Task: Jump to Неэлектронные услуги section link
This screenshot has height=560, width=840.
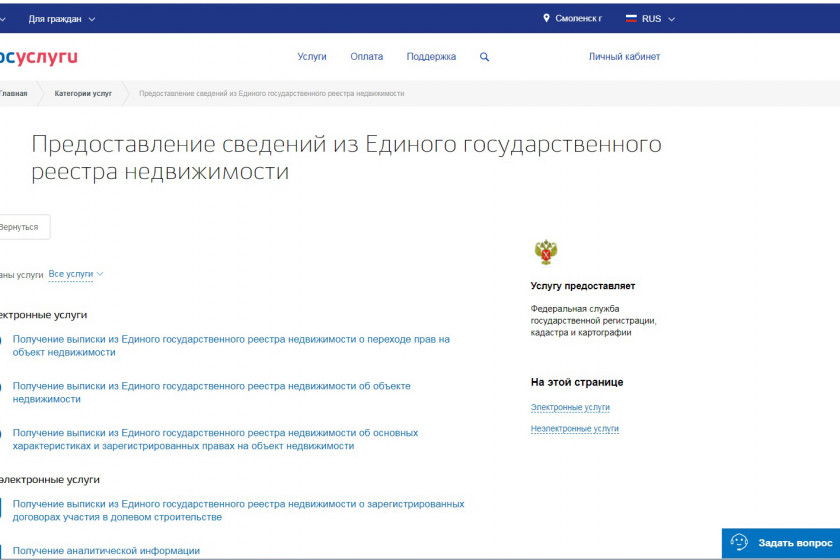Action: click(574, 428)
